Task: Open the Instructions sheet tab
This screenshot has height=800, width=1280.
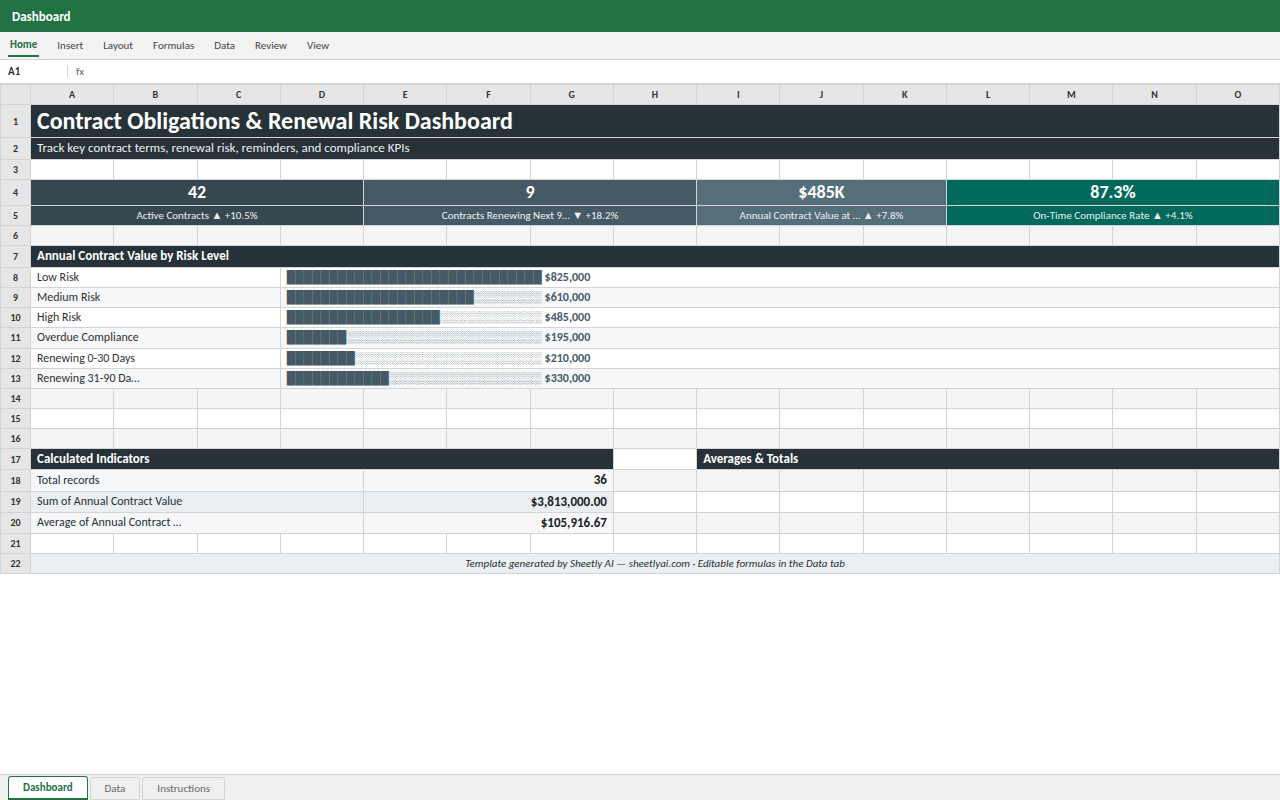Action: coord(183,788)
